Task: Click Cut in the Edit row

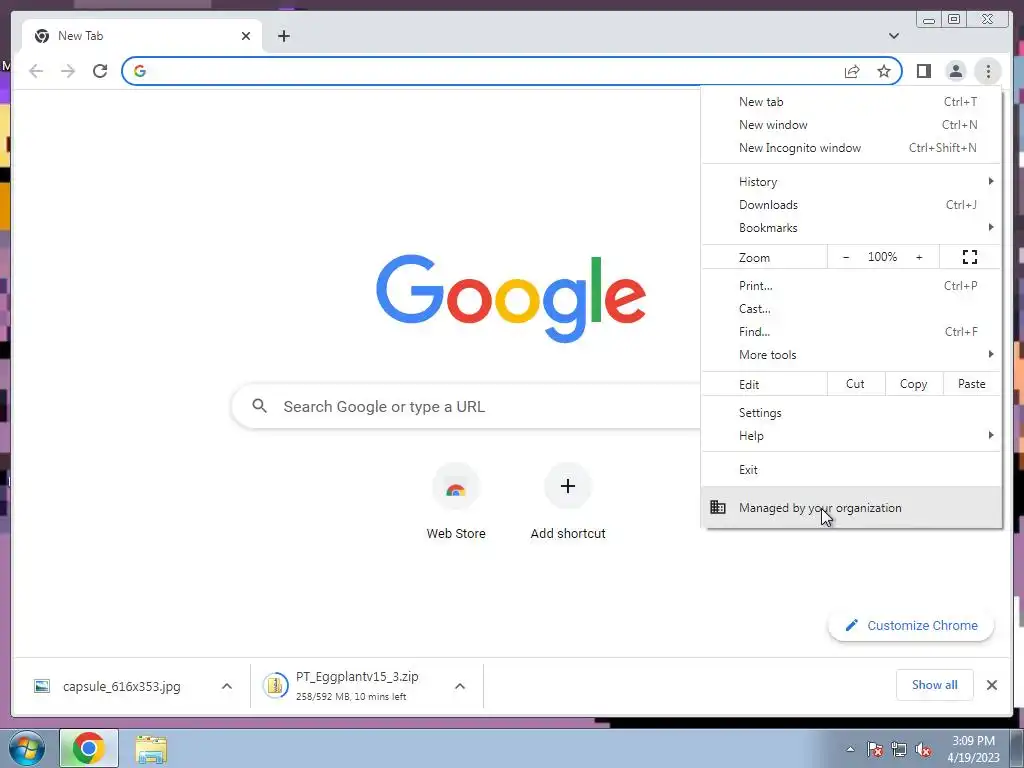Action: [x=856, y=384]
